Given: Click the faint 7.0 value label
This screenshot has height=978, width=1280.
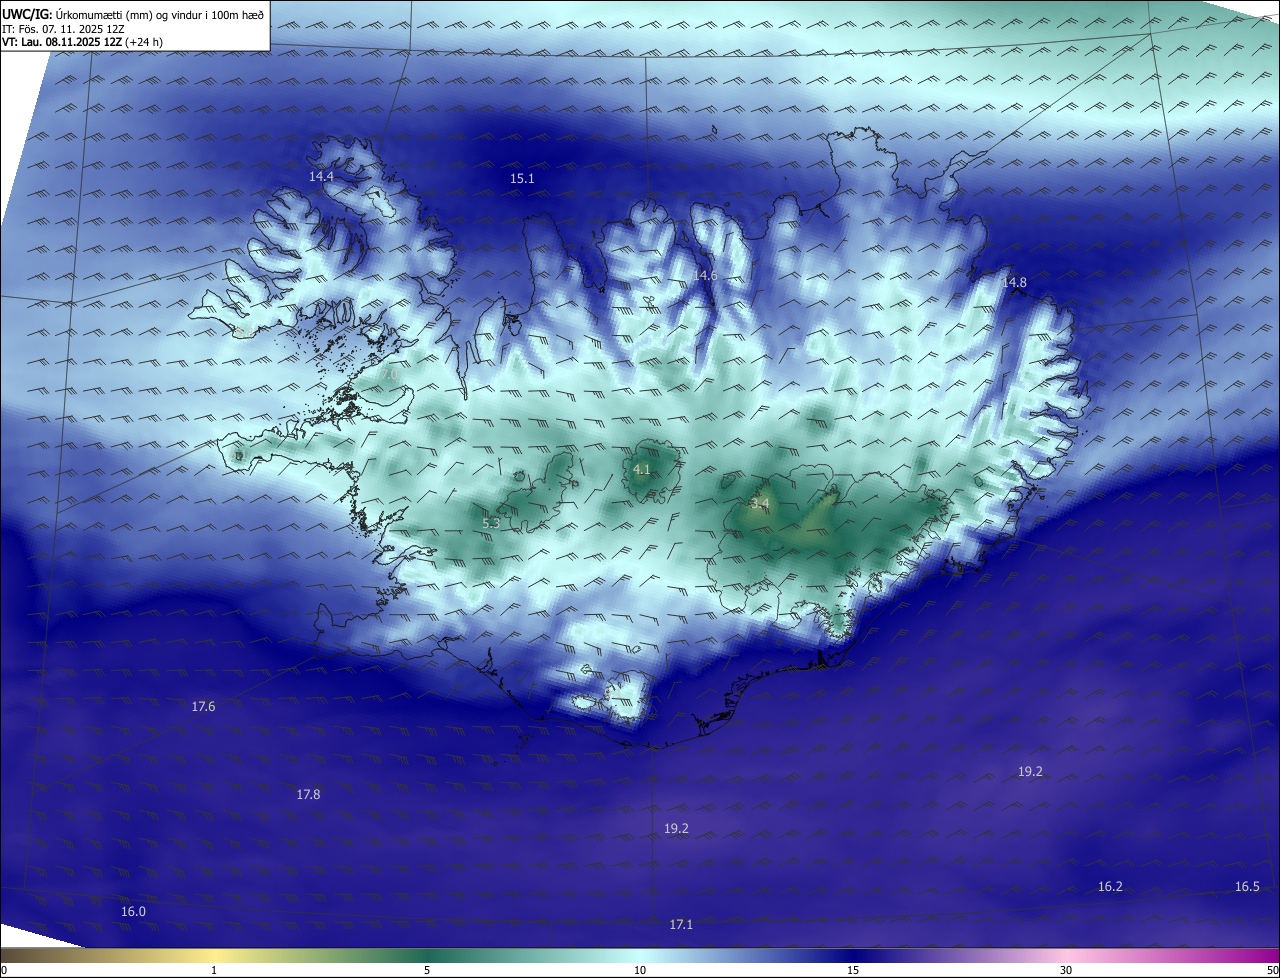Looking at the screenshot, I should coord(391,375).
